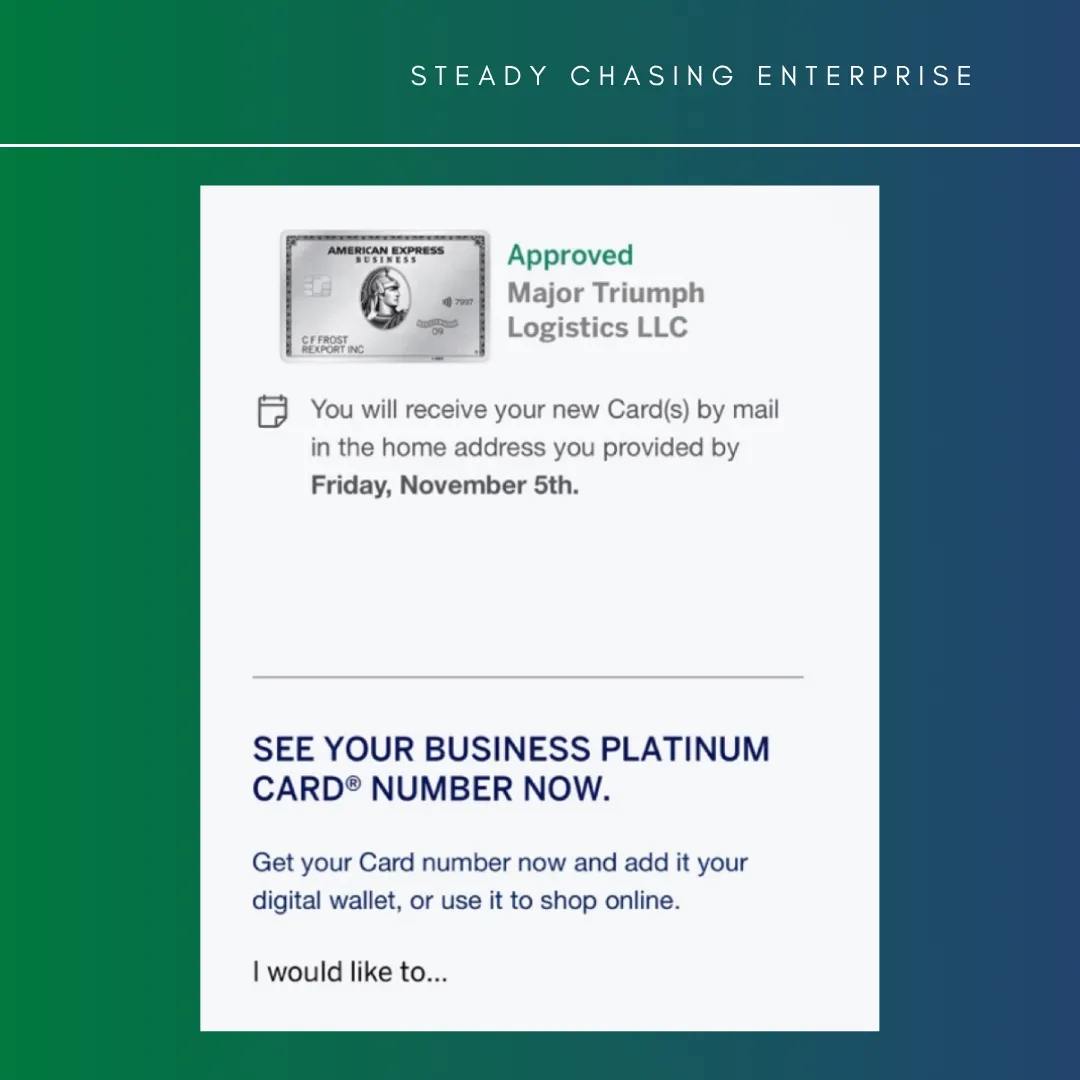Click the See Your Business Platinum heading

point(511,749)
